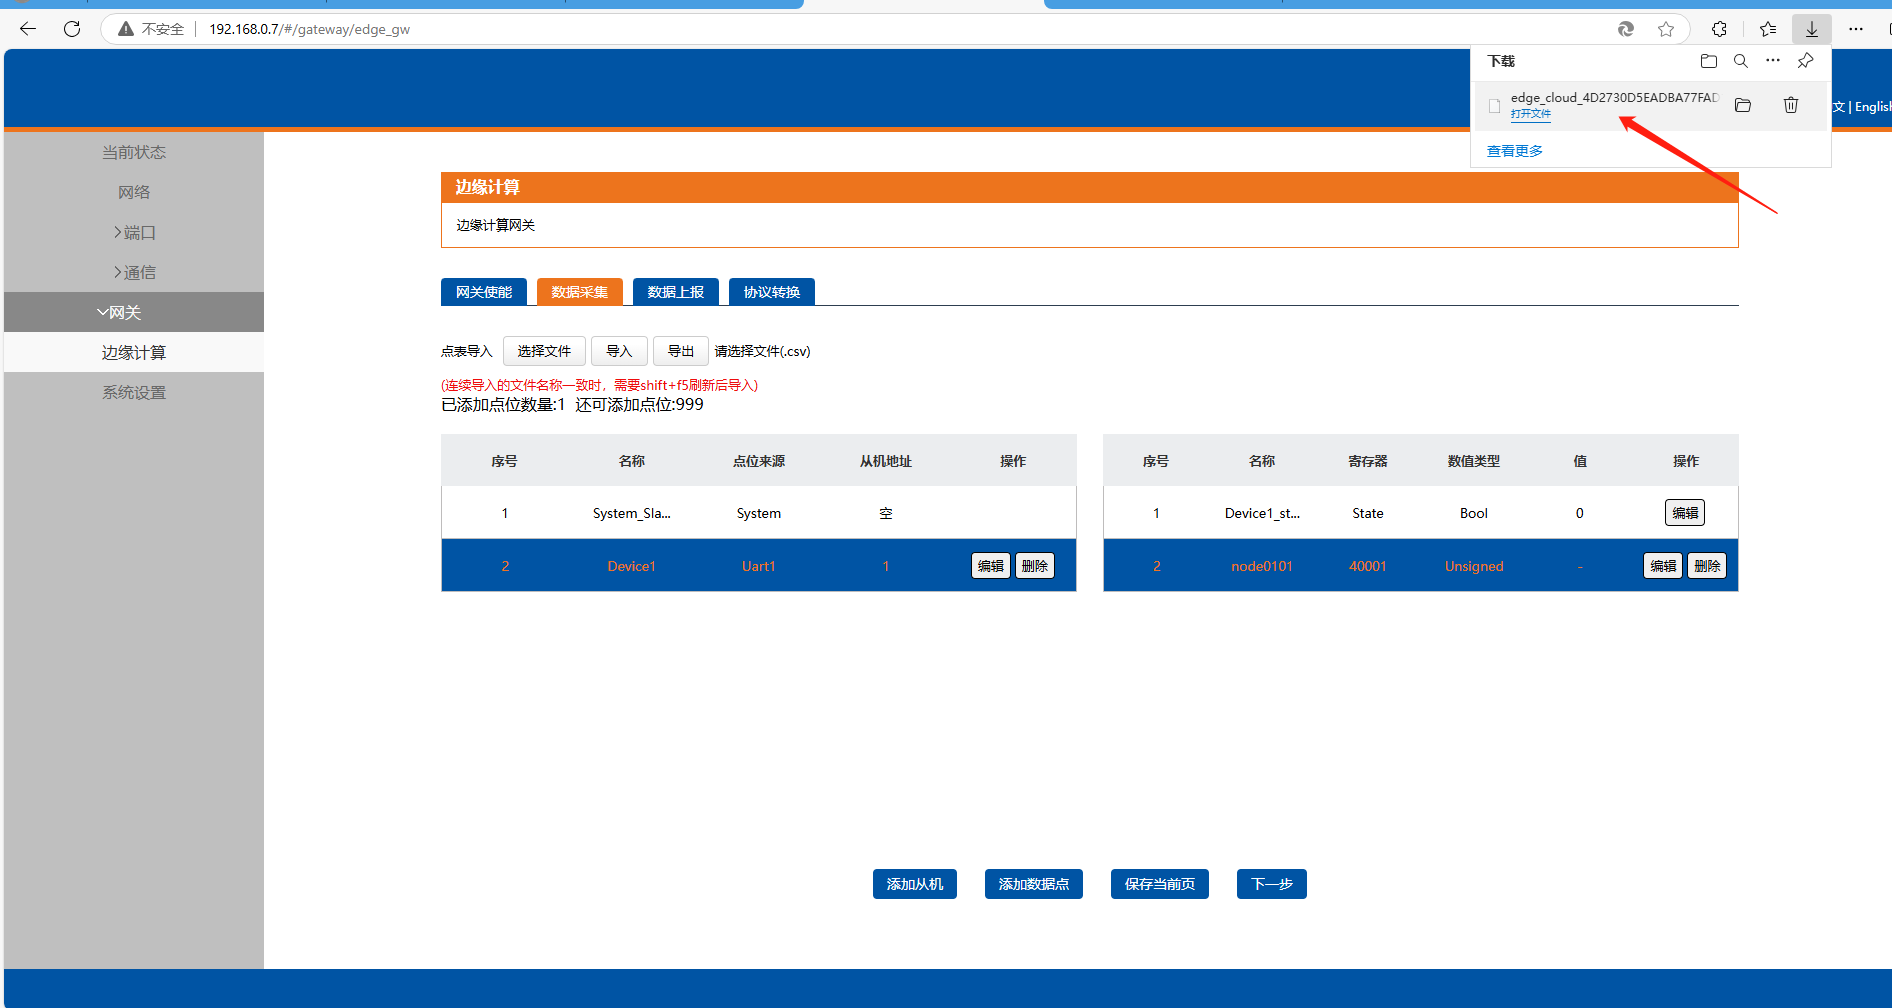
Task: Delete the edge_cloud download with trash icon
Action: [x=1791, y=105]
